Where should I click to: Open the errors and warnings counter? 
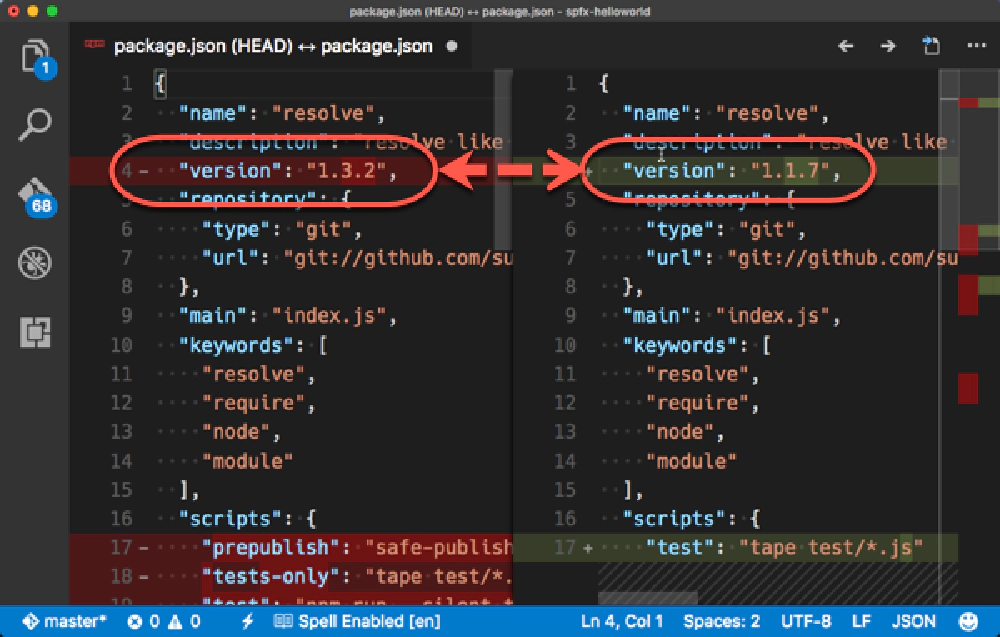163,621
